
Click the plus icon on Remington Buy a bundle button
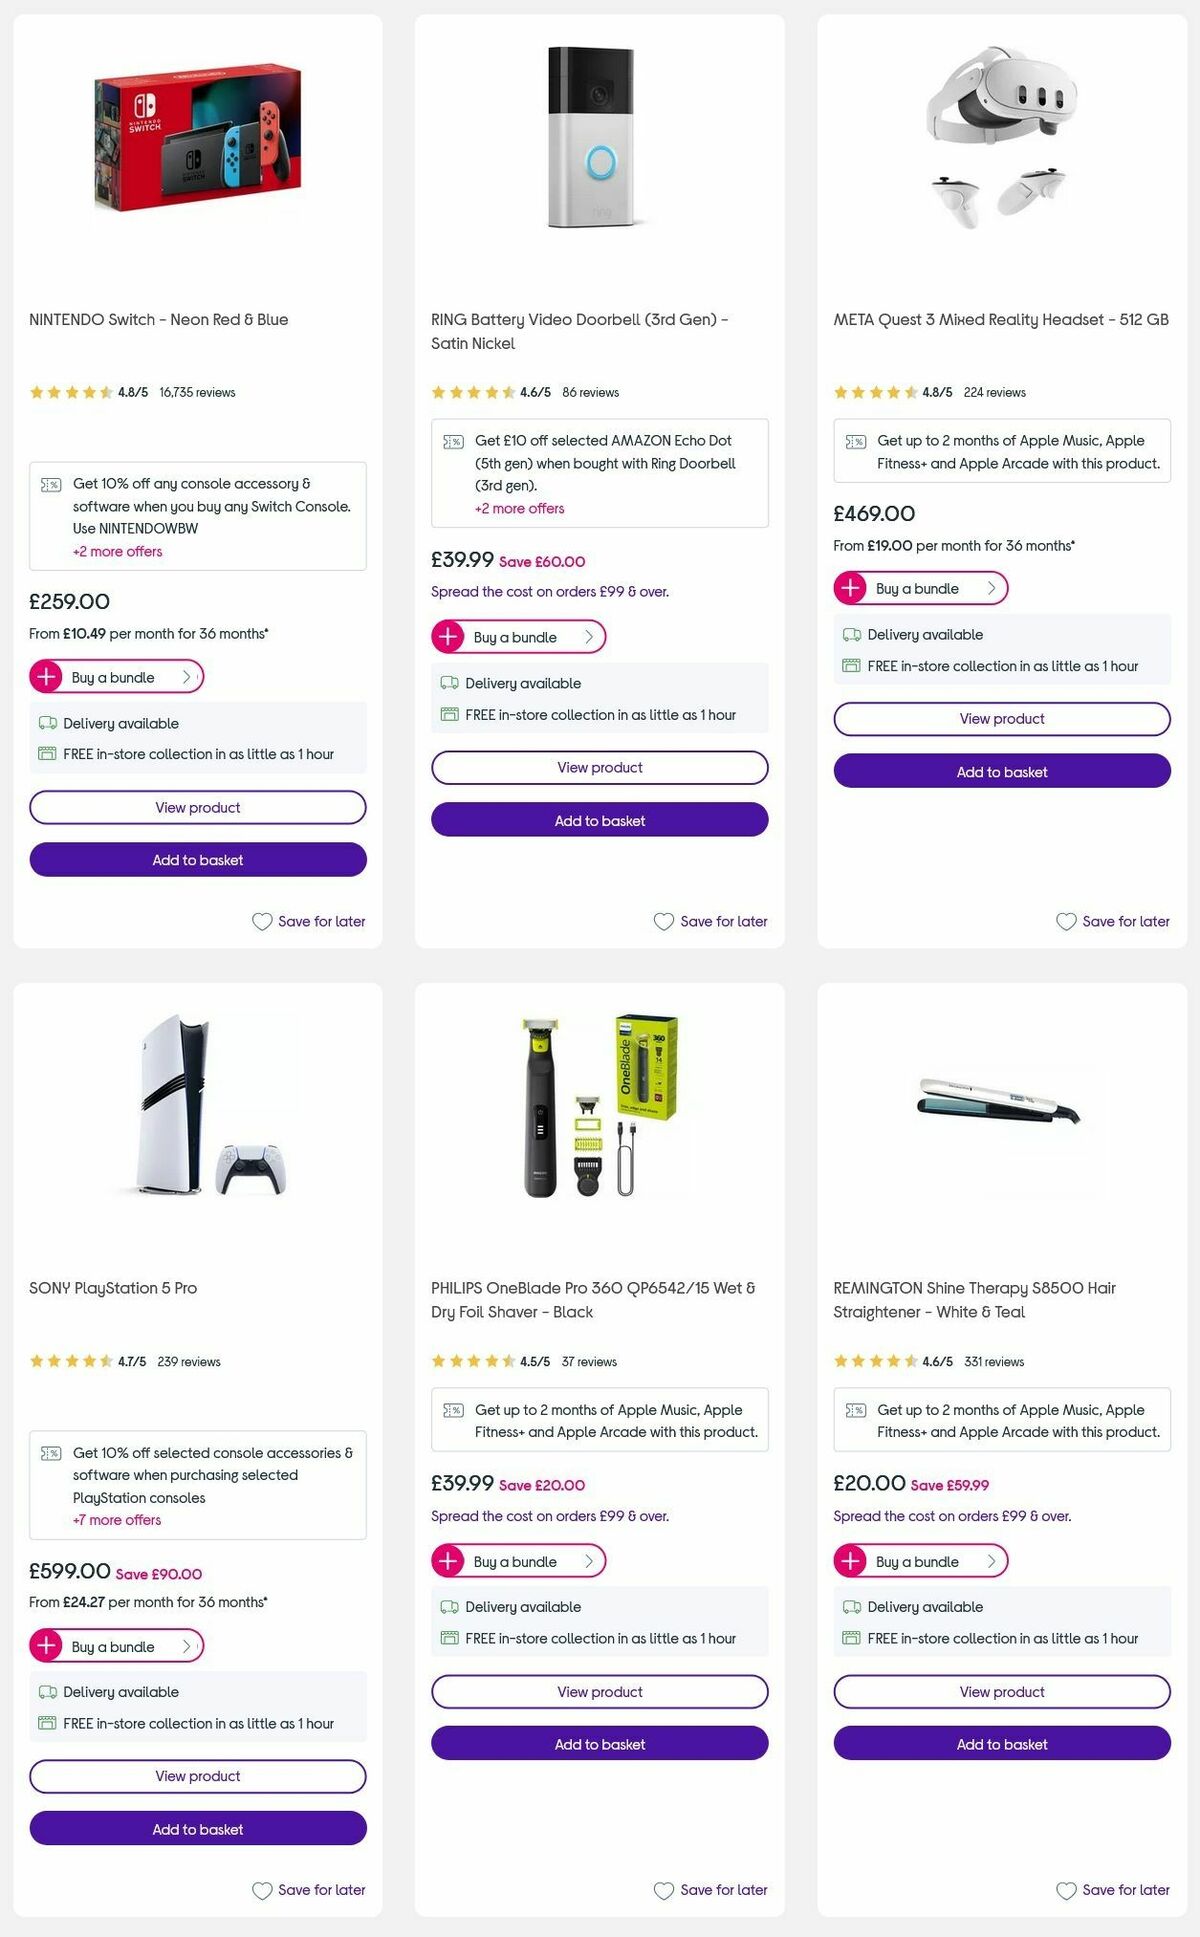tap(850, 1561)
